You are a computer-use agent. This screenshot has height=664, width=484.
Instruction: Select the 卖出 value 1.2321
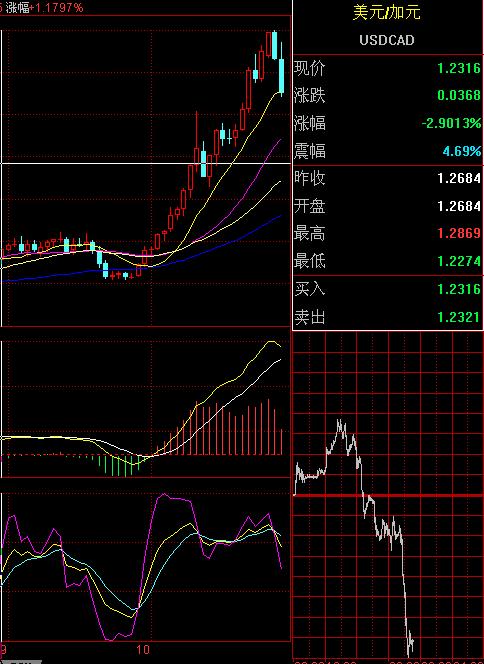459,317
